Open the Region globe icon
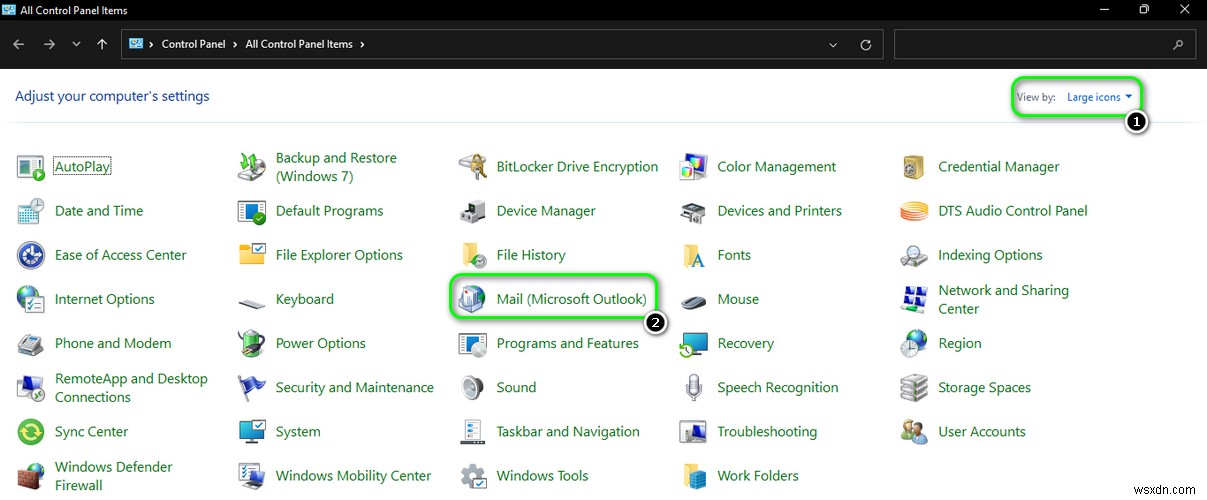The width and height of the screenshot is (1207, 500). (915, 343)
